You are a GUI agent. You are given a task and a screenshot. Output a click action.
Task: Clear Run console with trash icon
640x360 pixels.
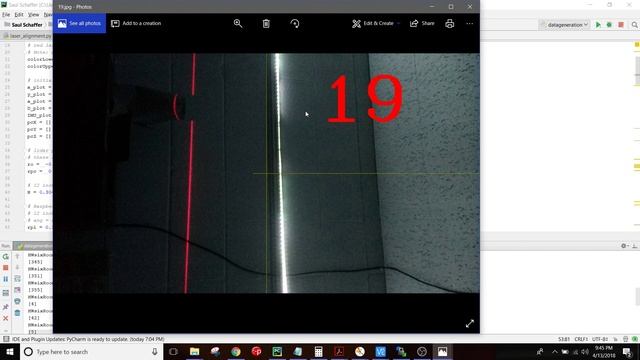coord(17,313)
